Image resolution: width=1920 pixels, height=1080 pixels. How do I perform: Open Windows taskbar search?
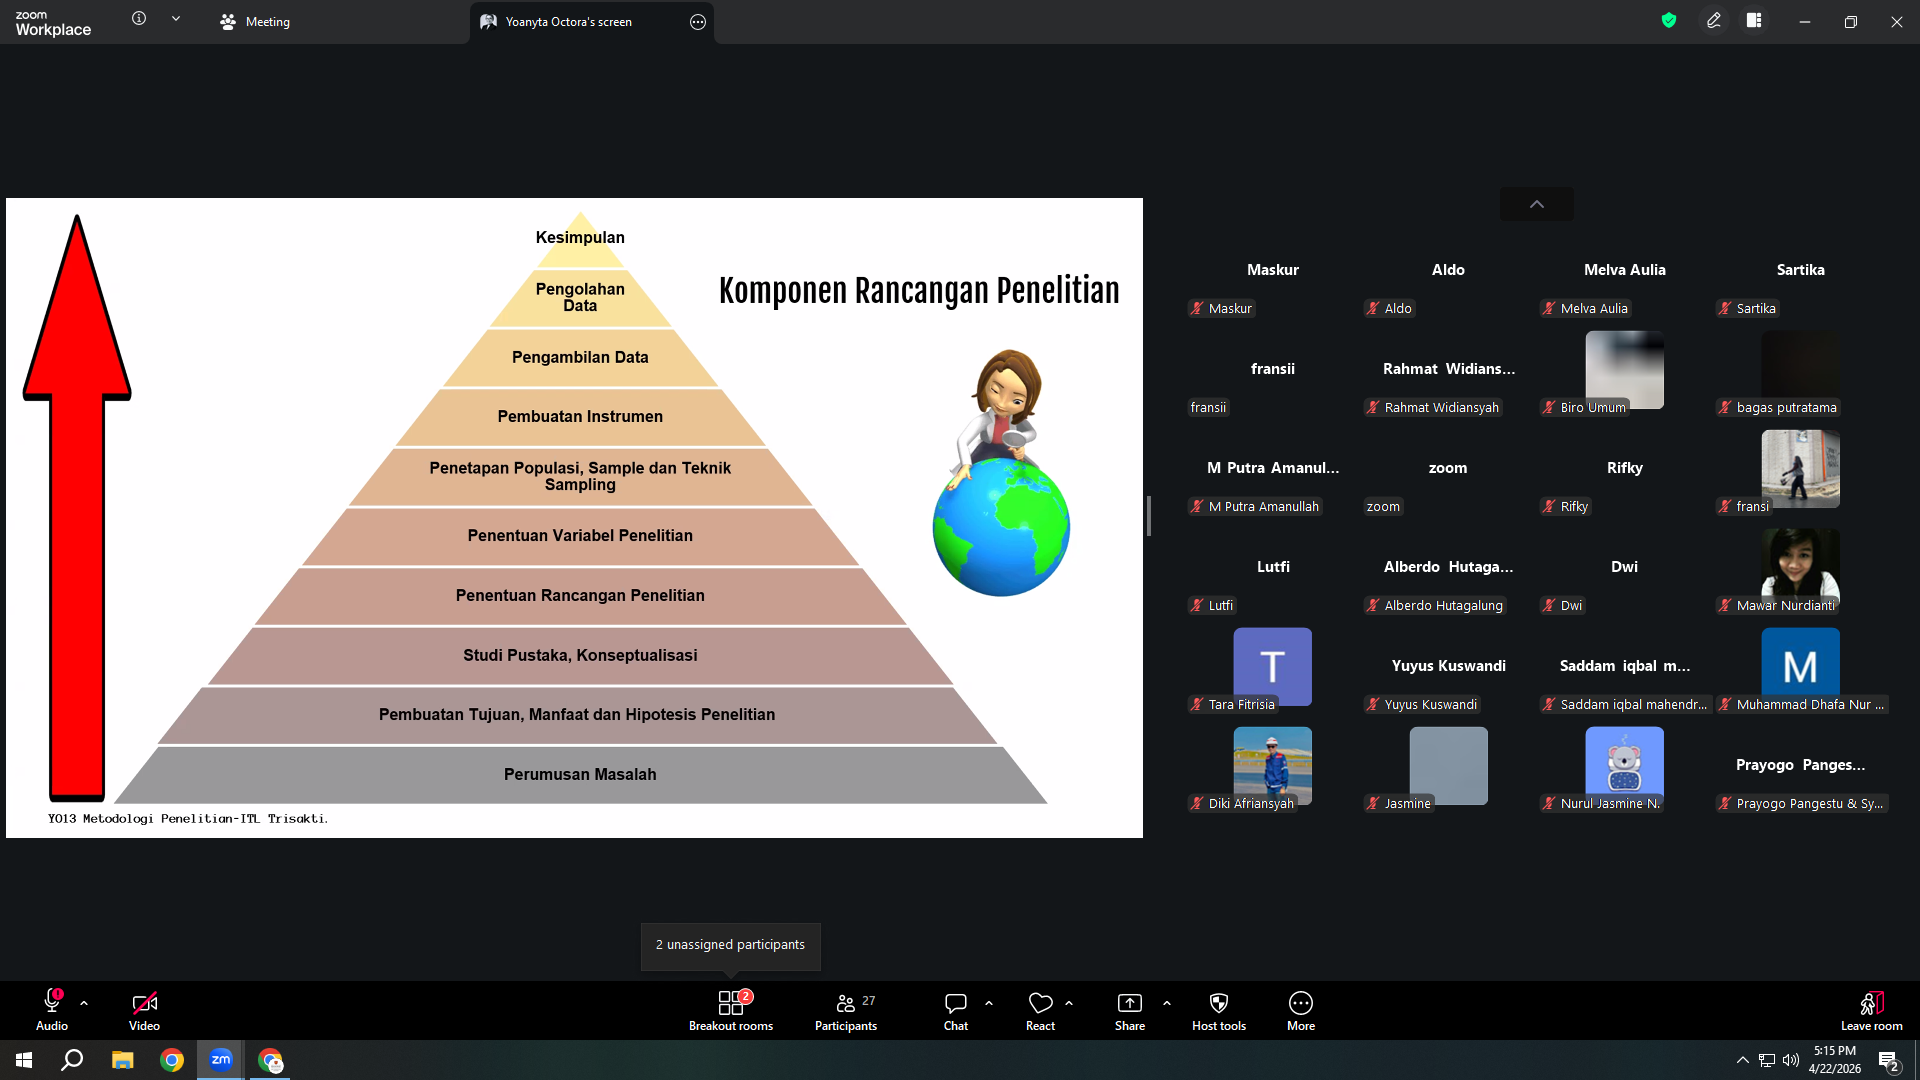point(72,1060)
